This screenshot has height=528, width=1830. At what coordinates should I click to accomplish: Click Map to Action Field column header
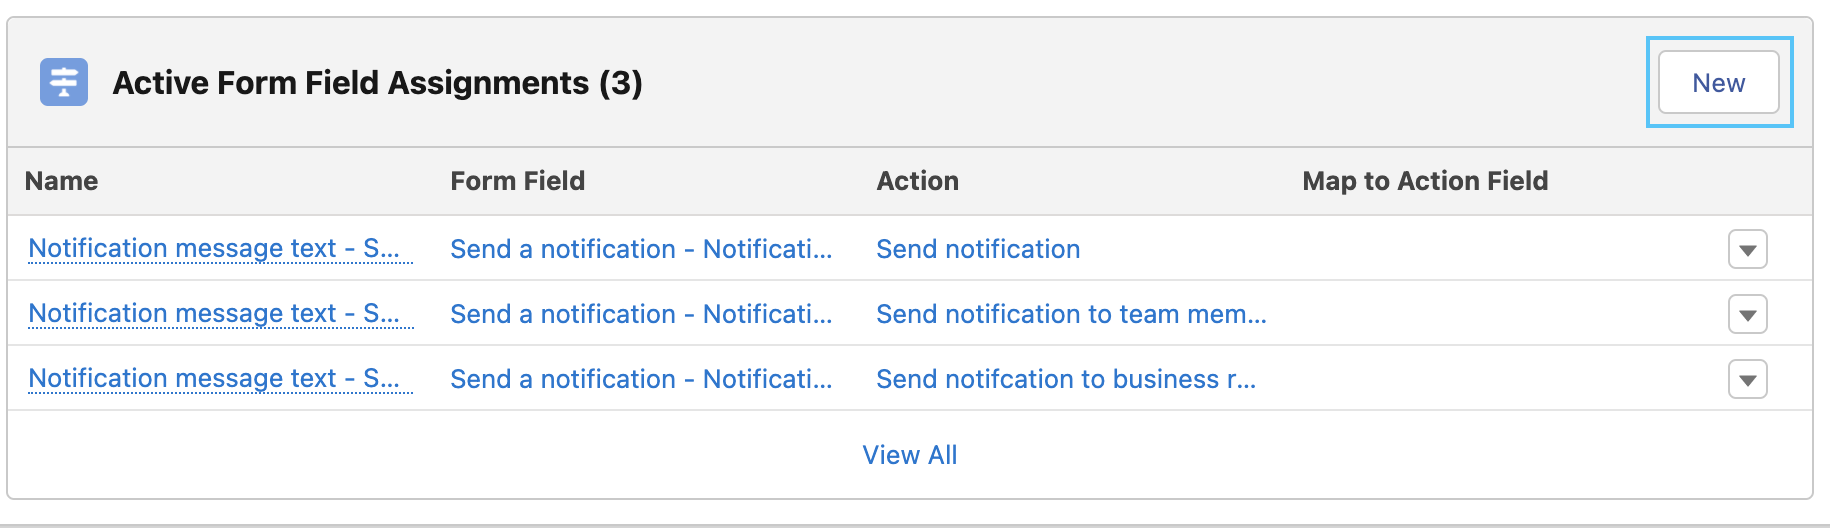[1425, 181]
